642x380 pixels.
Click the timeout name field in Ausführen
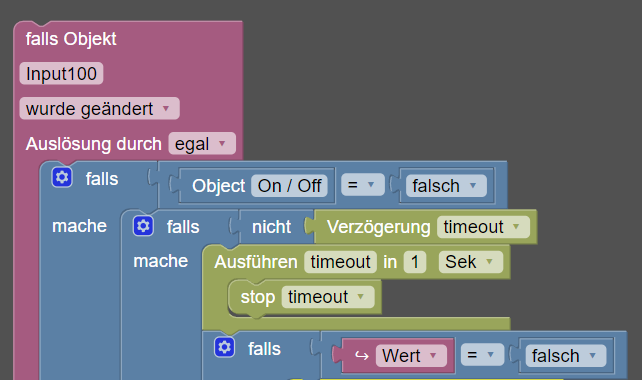340,262
